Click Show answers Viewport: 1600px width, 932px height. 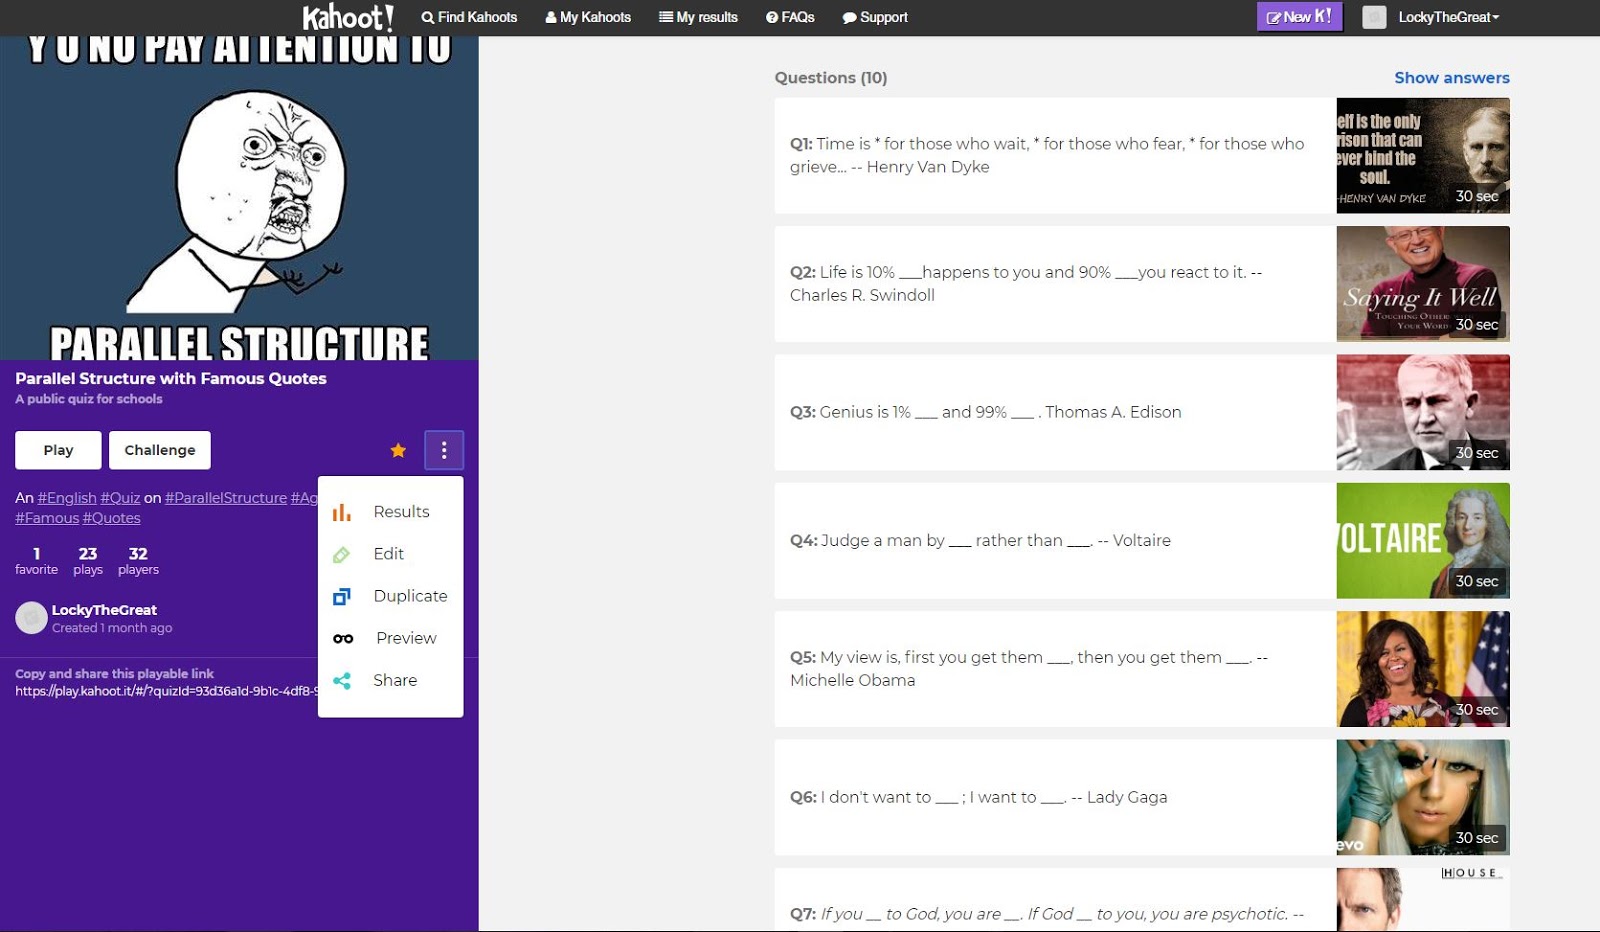(x=1452, y=78)
